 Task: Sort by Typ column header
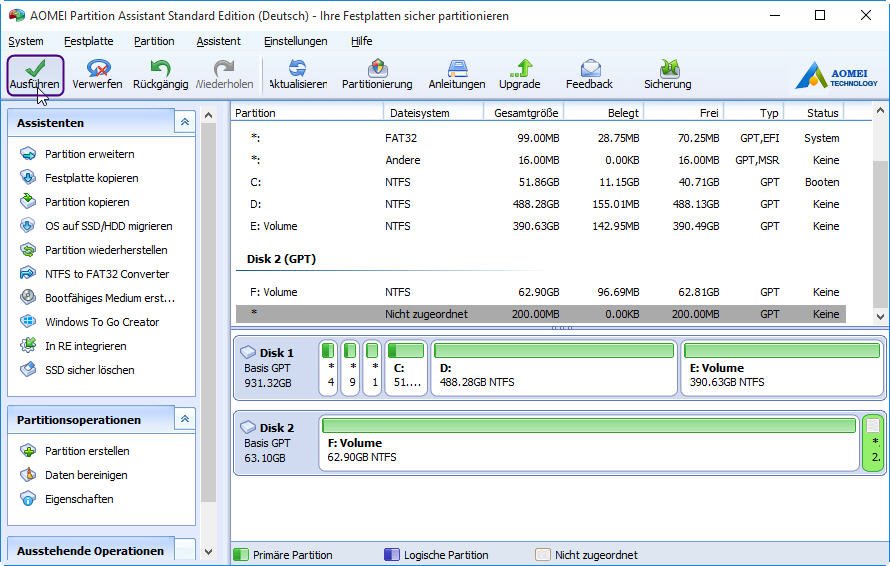(x=754, y=113)
